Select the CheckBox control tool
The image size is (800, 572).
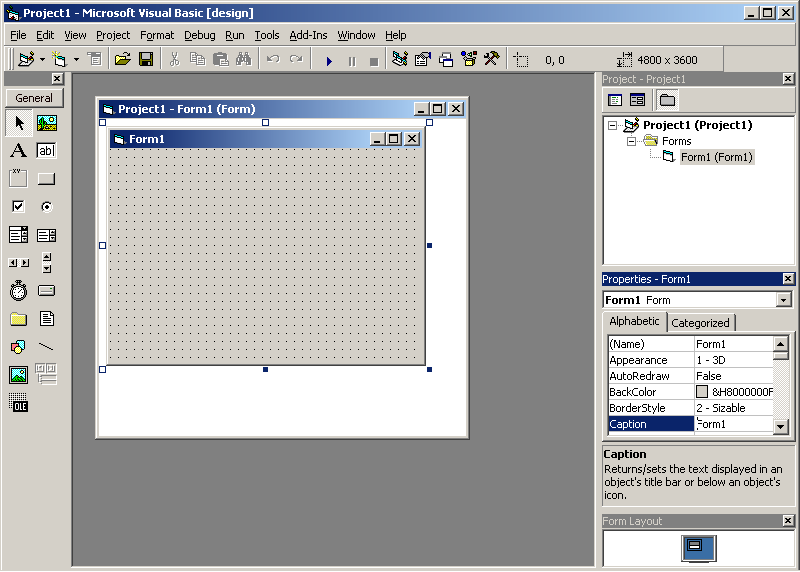click(18, 206)
